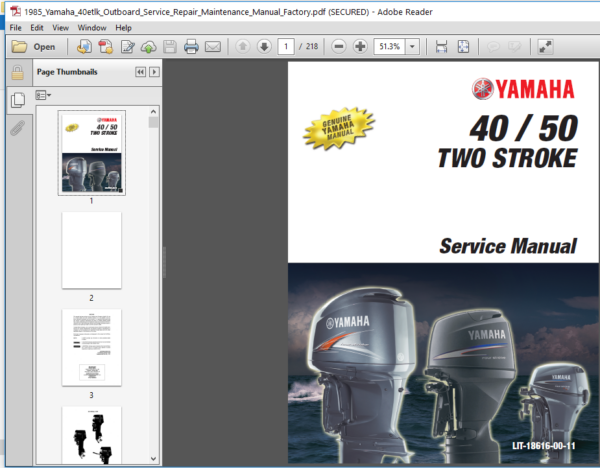600x468 pixels.
Task: Click the Open folder button
Action: pyautogui.click(x=33, y=47)
